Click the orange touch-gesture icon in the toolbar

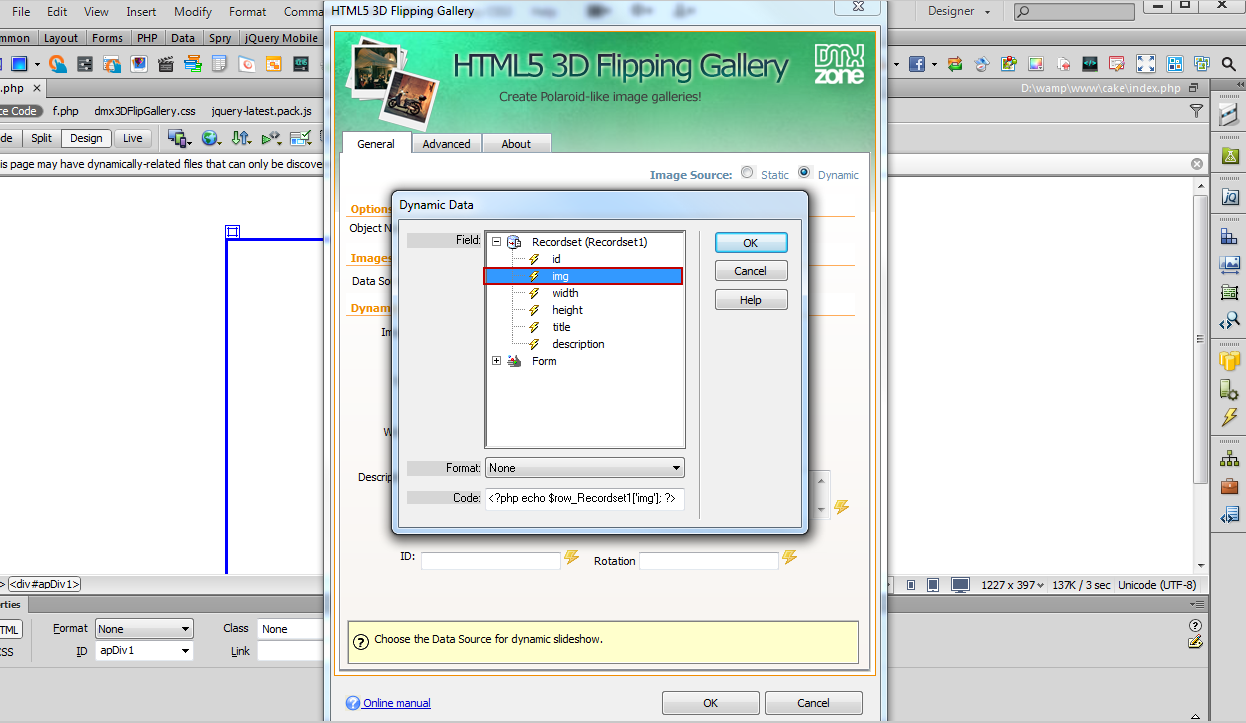coord(57,64)
